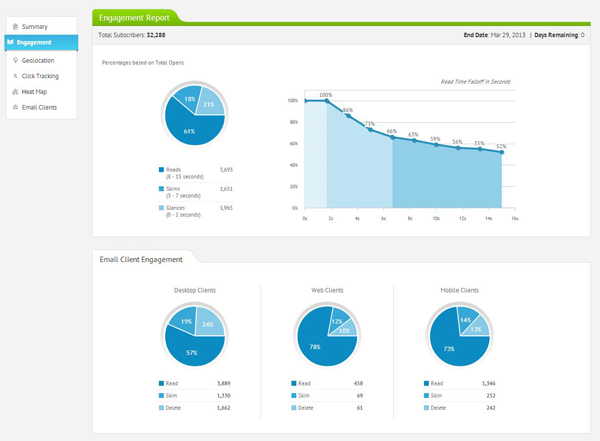Click the Summary house icon
Image resolution: width=600 pixels, height=441 pixels.
[x=15, y=26]
